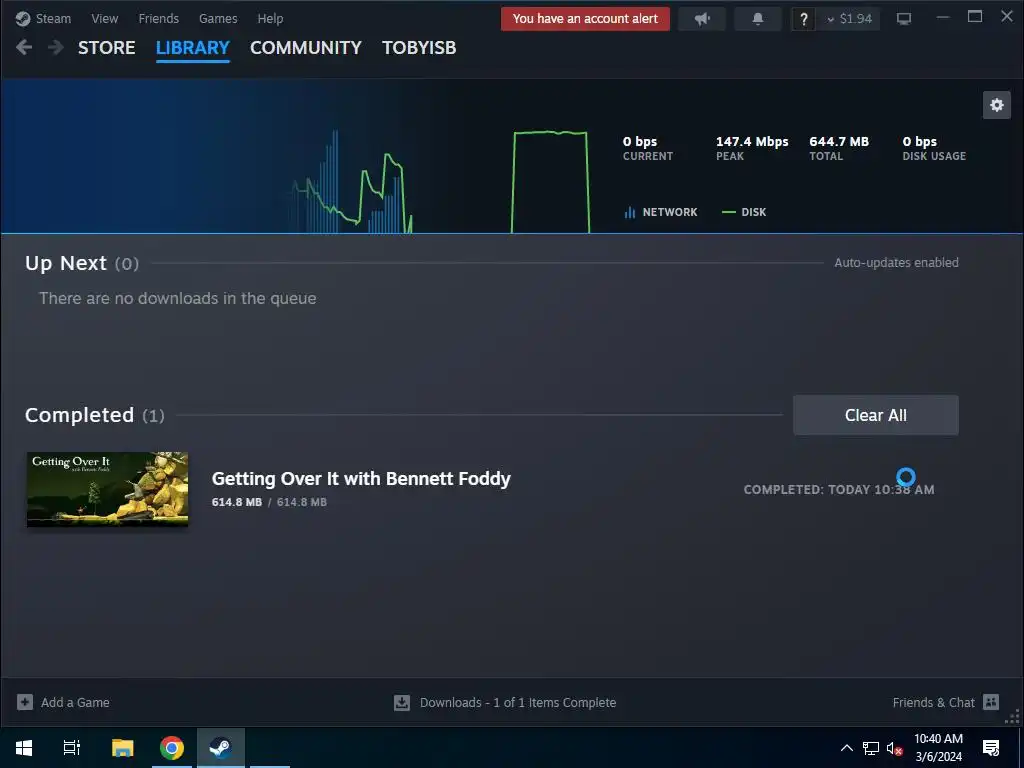Click the 644.7 MB total value

(x=839, y=142)
